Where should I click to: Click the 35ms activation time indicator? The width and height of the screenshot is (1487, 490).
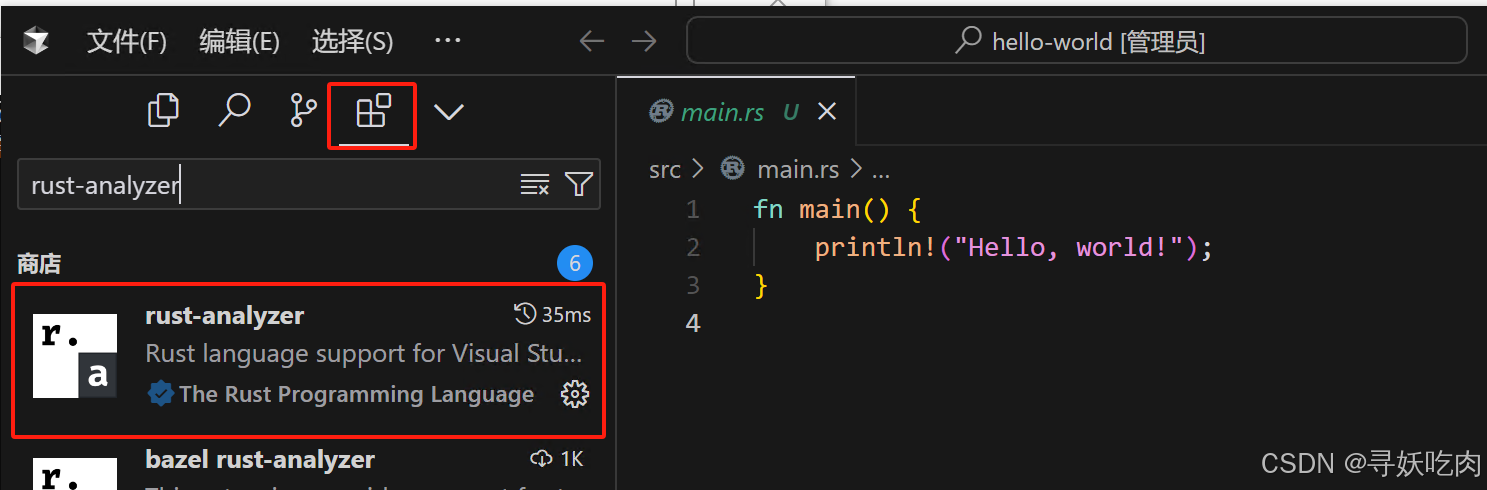[x=552, y=315]
